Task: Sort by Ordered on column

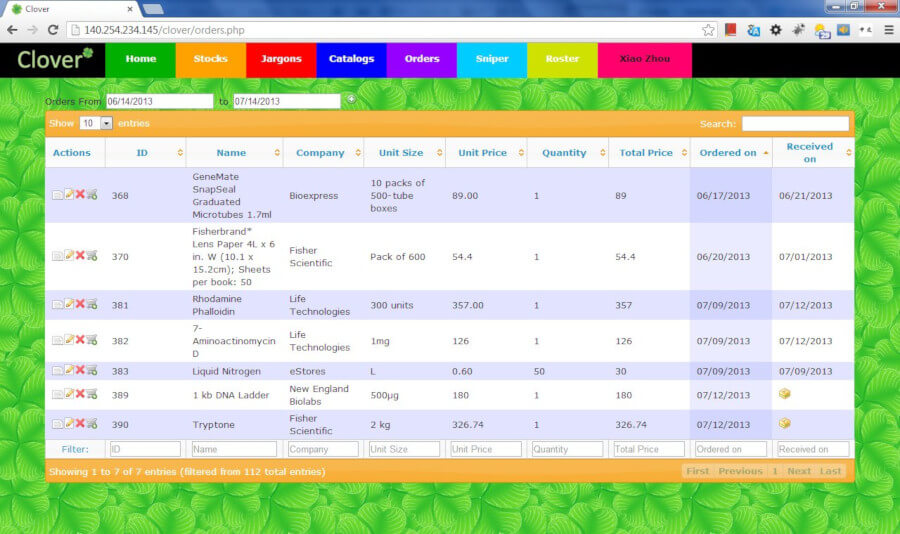Action: coord(731,153)
